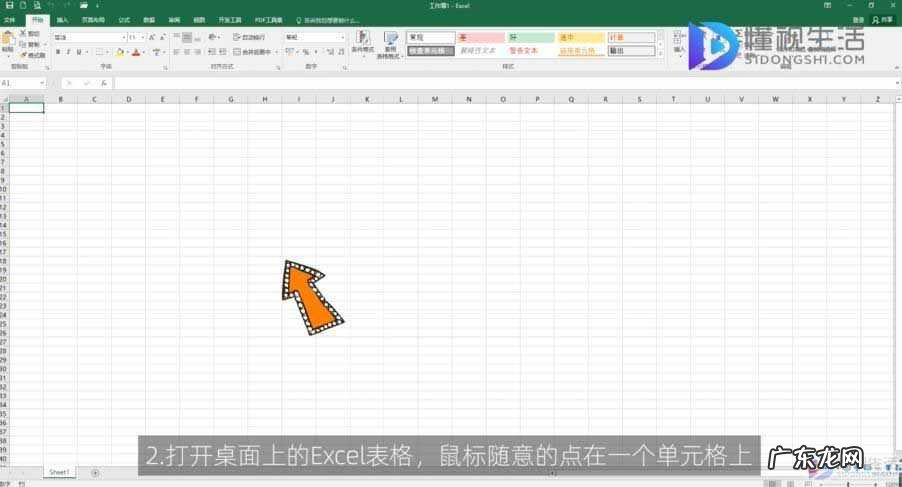Open the PDF工具集 tab
902x487 pixels.
[269, 20]
